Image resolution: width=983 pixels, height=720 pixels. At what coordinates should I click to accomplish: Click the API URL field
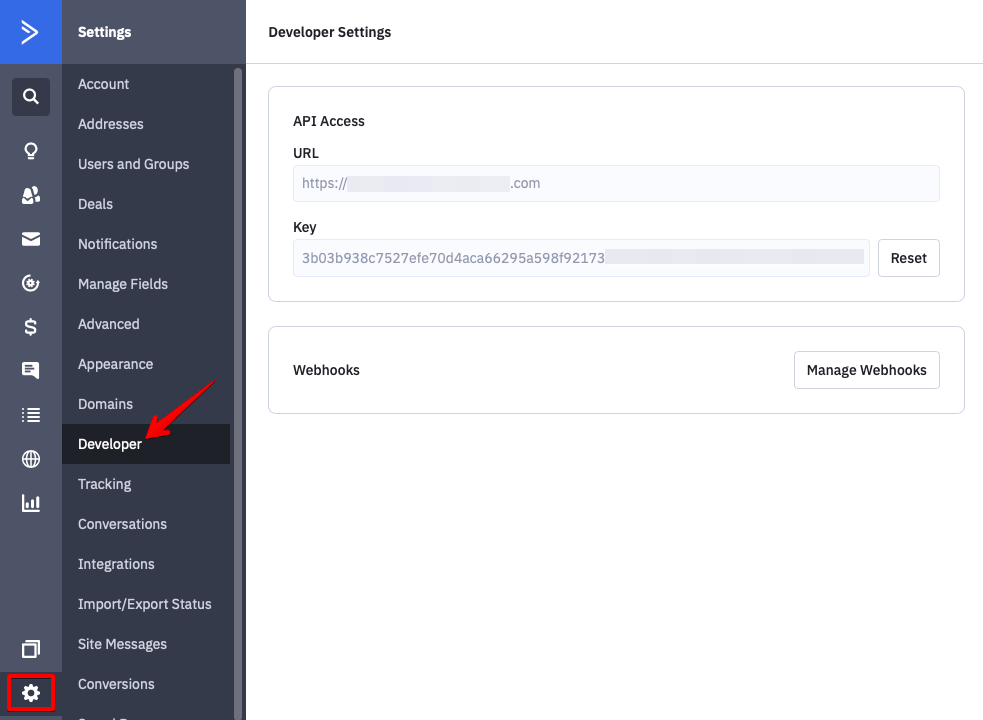pos(615,184)
